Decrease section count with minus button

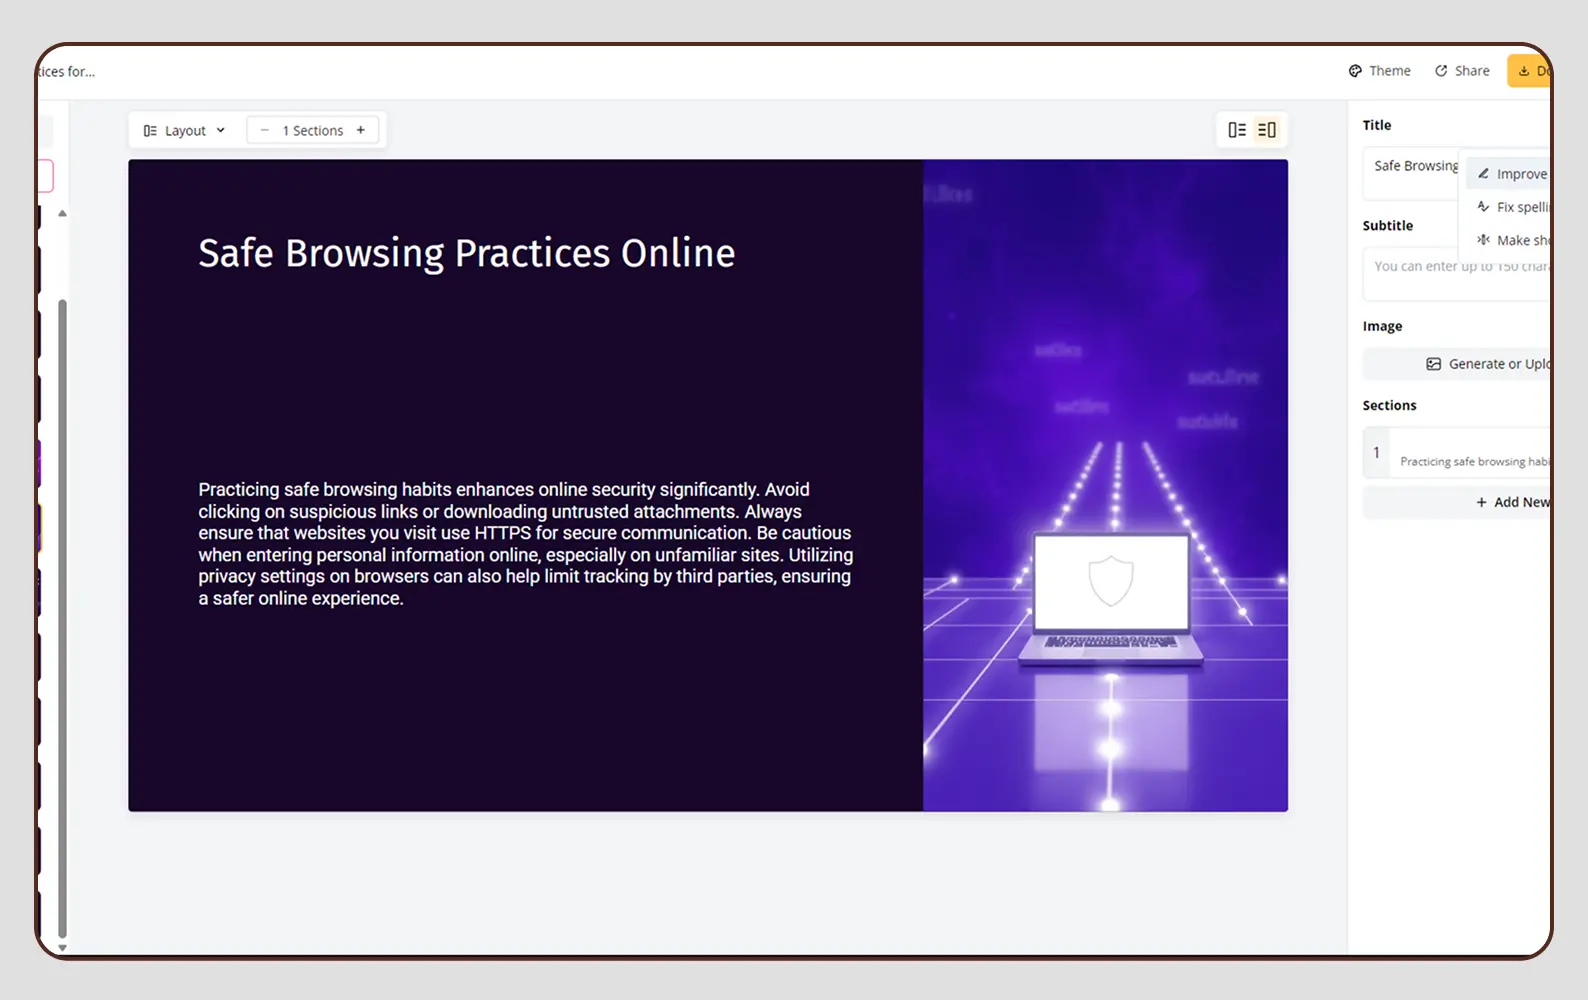[x=264, y=131]
